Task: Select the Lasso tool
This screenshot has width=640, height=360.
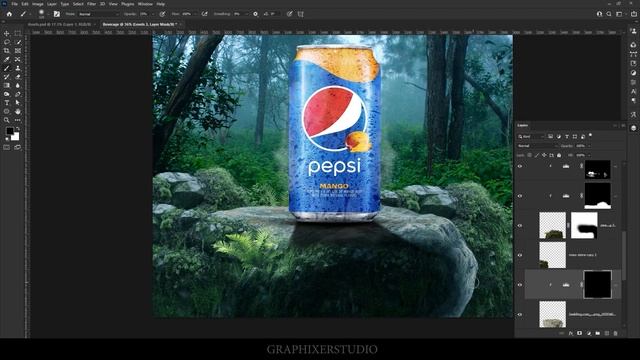Action: (x=7, y=42)
